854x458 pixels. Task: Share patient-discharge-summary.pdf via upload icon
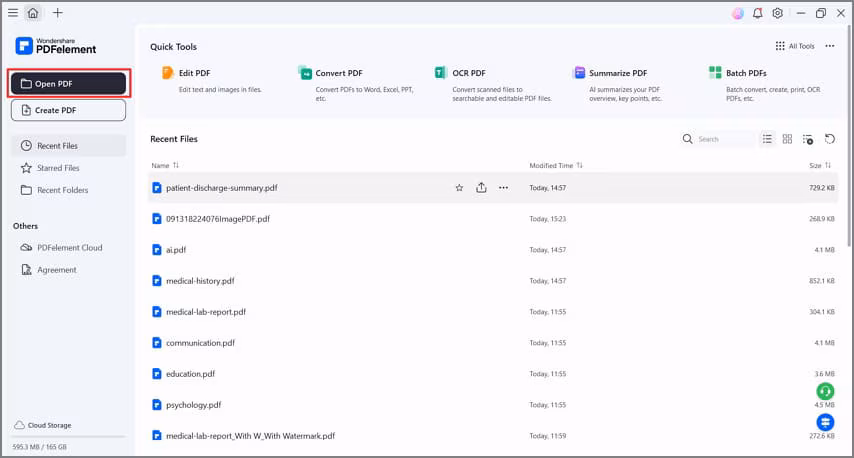(481, 188)
